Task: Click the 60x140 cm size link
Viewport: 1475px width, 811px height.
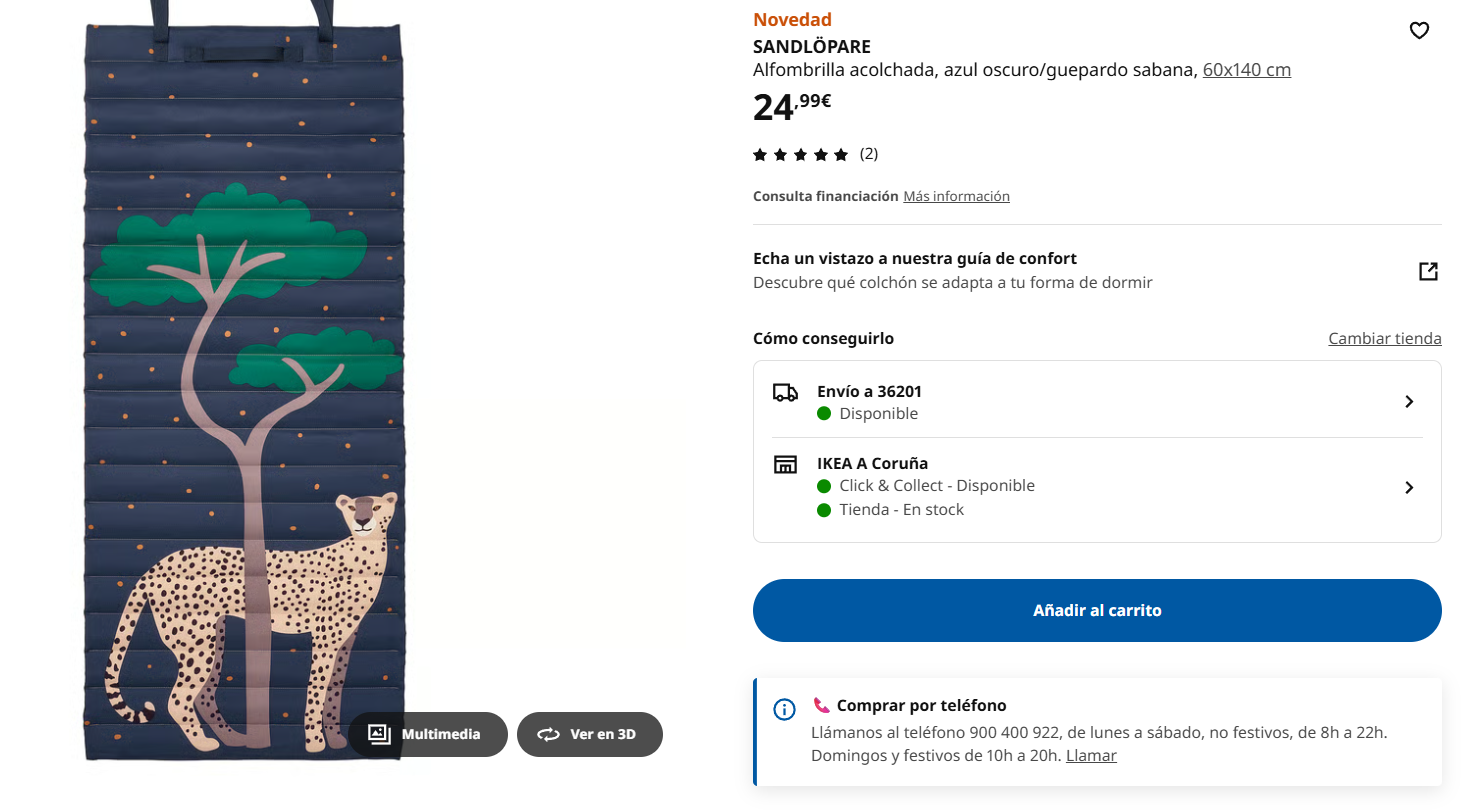Action: click(x=1246, y=70)
